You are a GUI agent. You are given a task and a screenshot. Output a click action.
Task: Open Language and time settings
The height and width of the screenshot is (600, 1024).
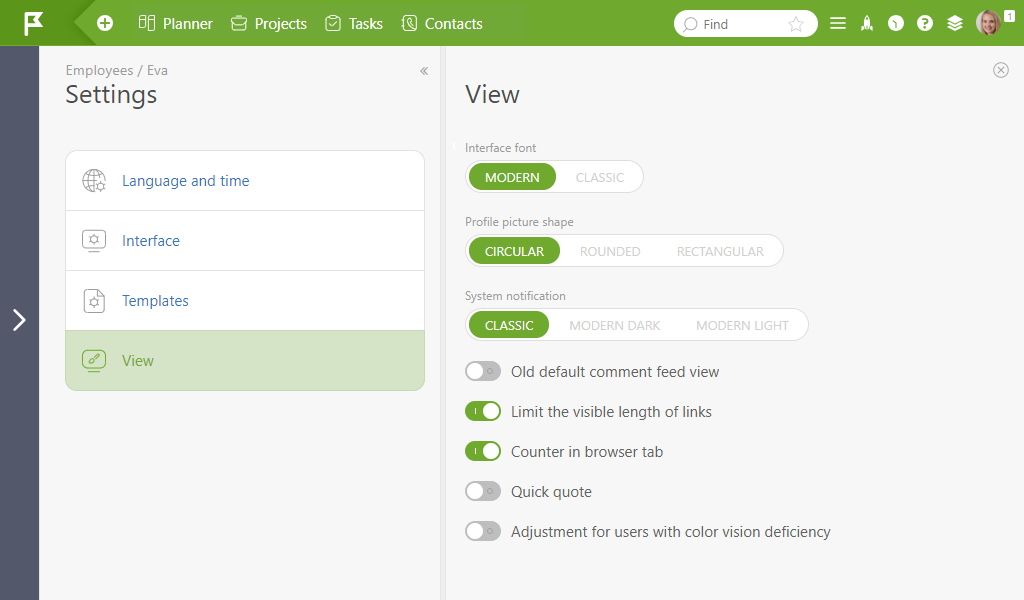[x=245, y=181]
